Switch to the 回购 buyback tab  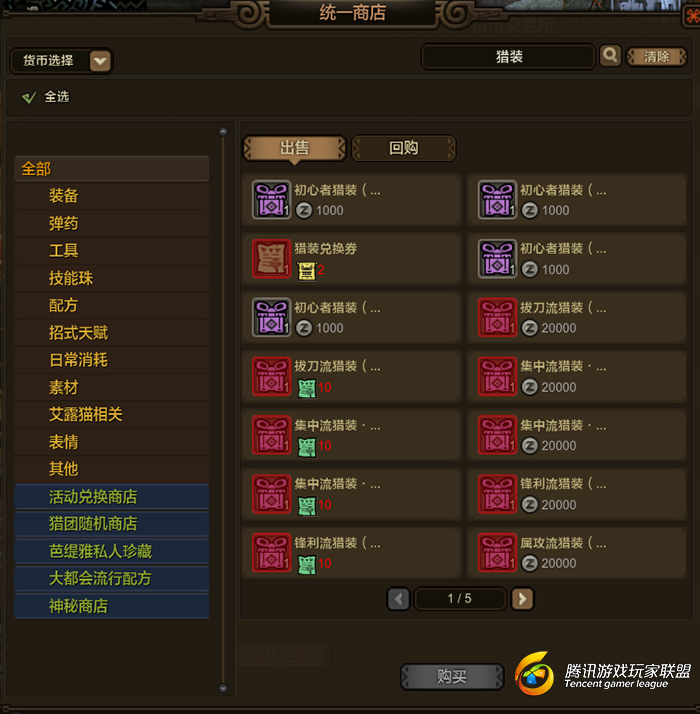click(x=404, y=148)
